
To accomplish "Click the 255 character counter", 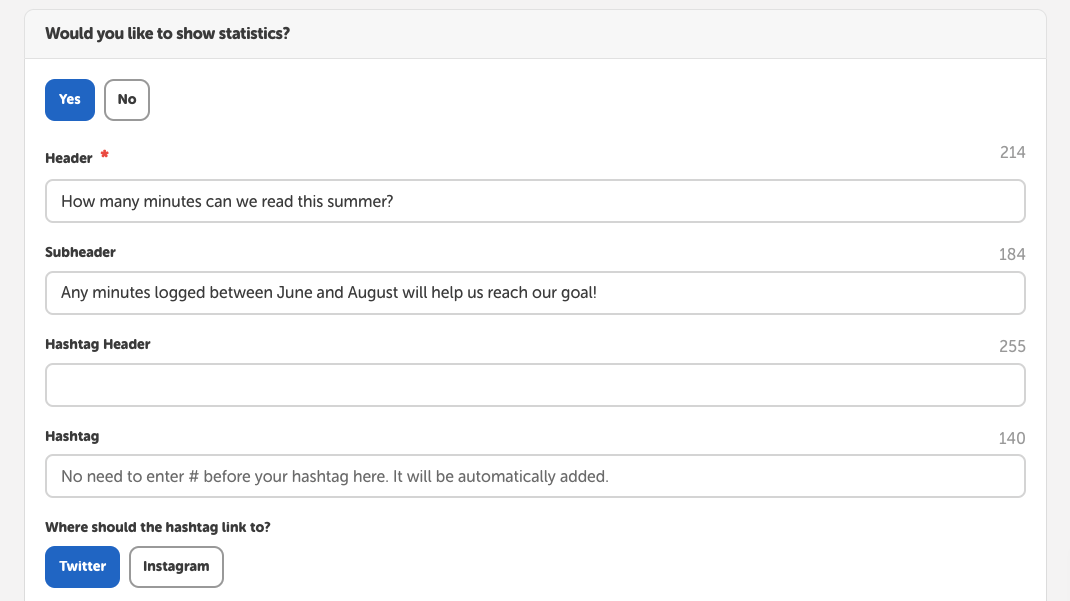I will click(1012, 346).
